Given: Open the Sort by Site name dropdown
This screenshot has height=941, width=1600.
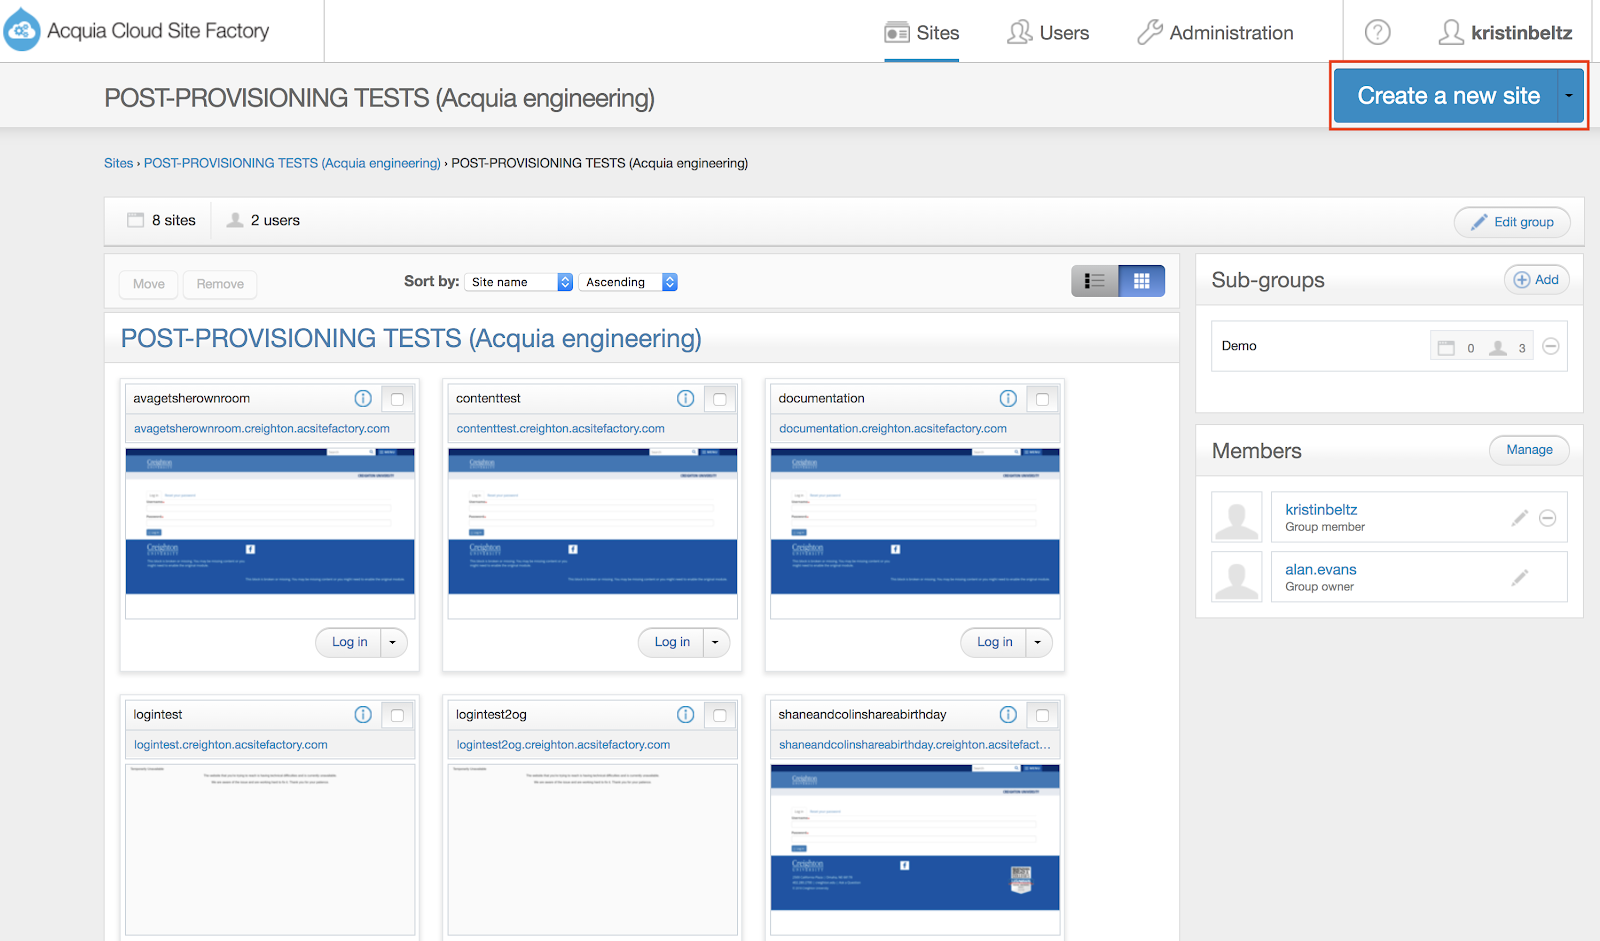Looking at the screenshot, I should click(519, 282).
